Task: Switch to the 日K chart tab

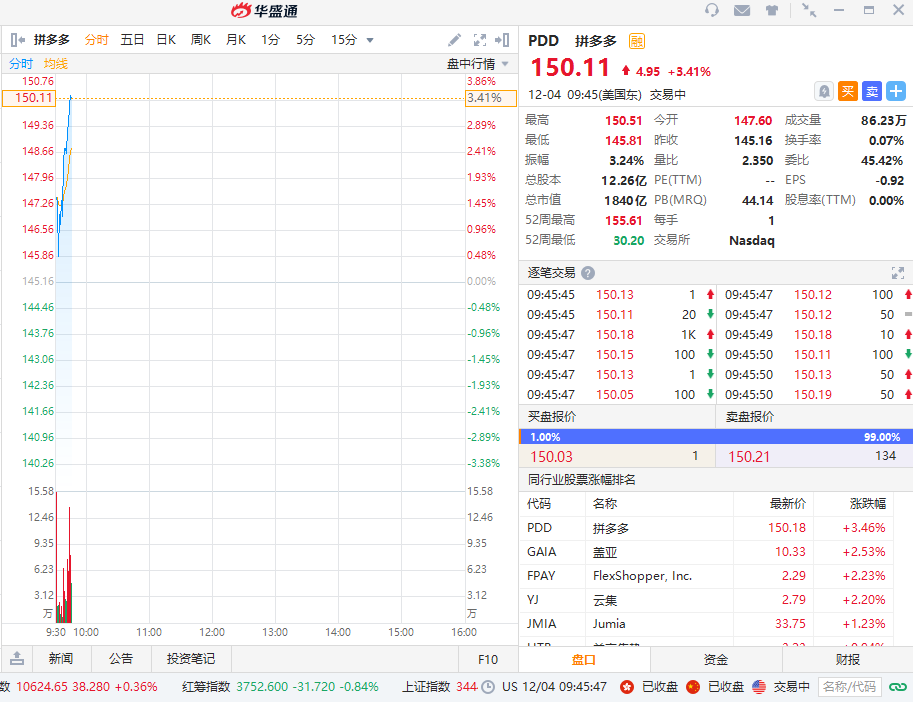Action: point(166,40)
